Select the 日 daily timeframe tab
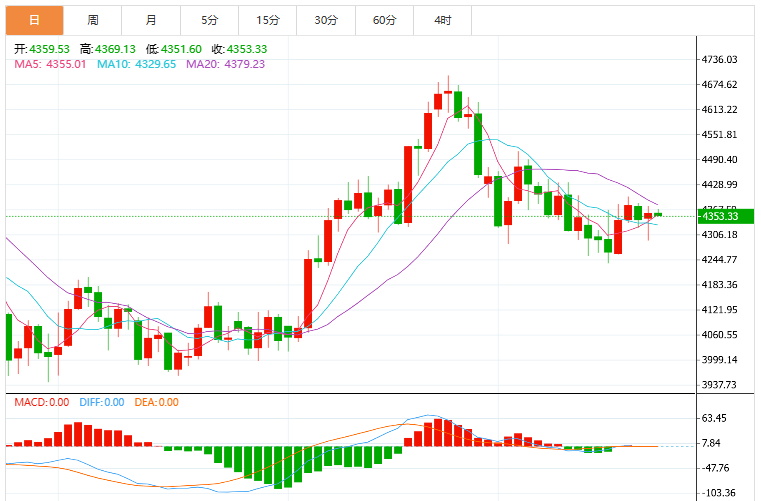This screenshot has height=501, width=761. pyautogui.click(x=34, y=20)
